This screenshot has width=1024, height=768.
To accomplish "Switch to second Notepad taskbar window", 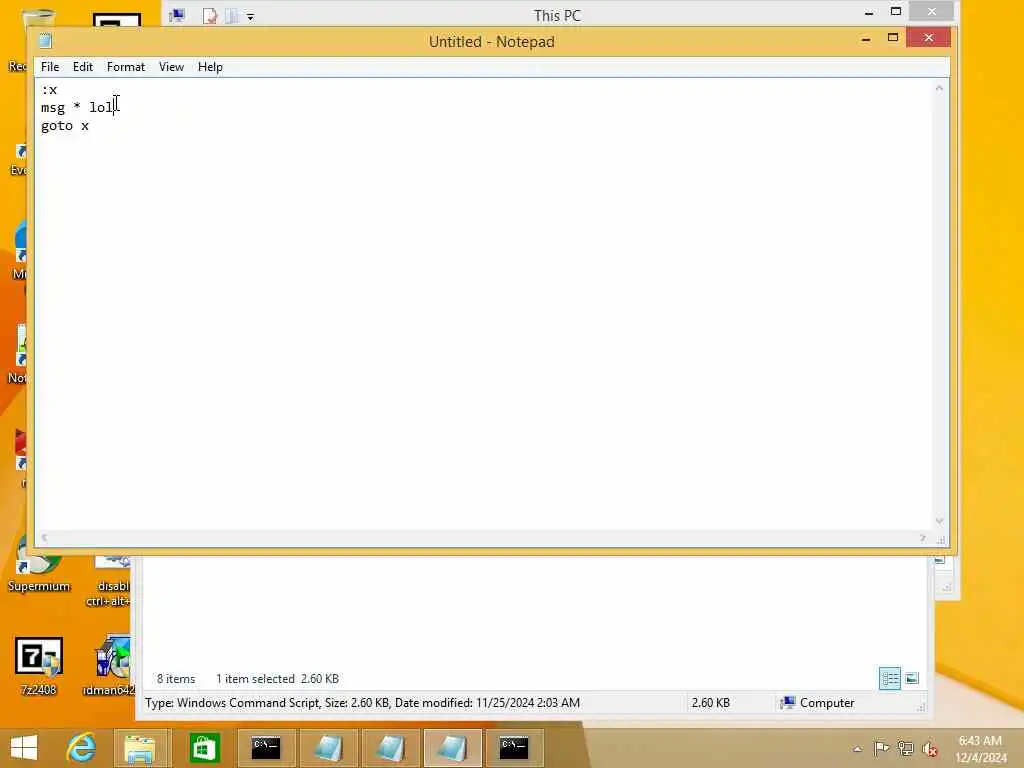I will (x=390, y=748).
